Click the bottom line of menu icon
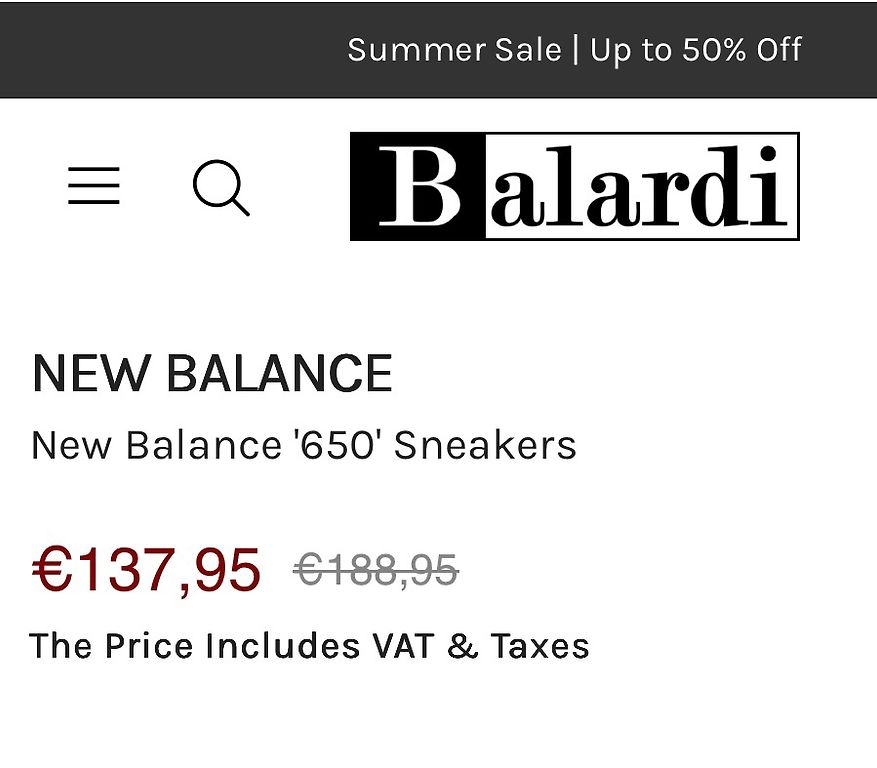Screen dimensions: 877x768 94,201
